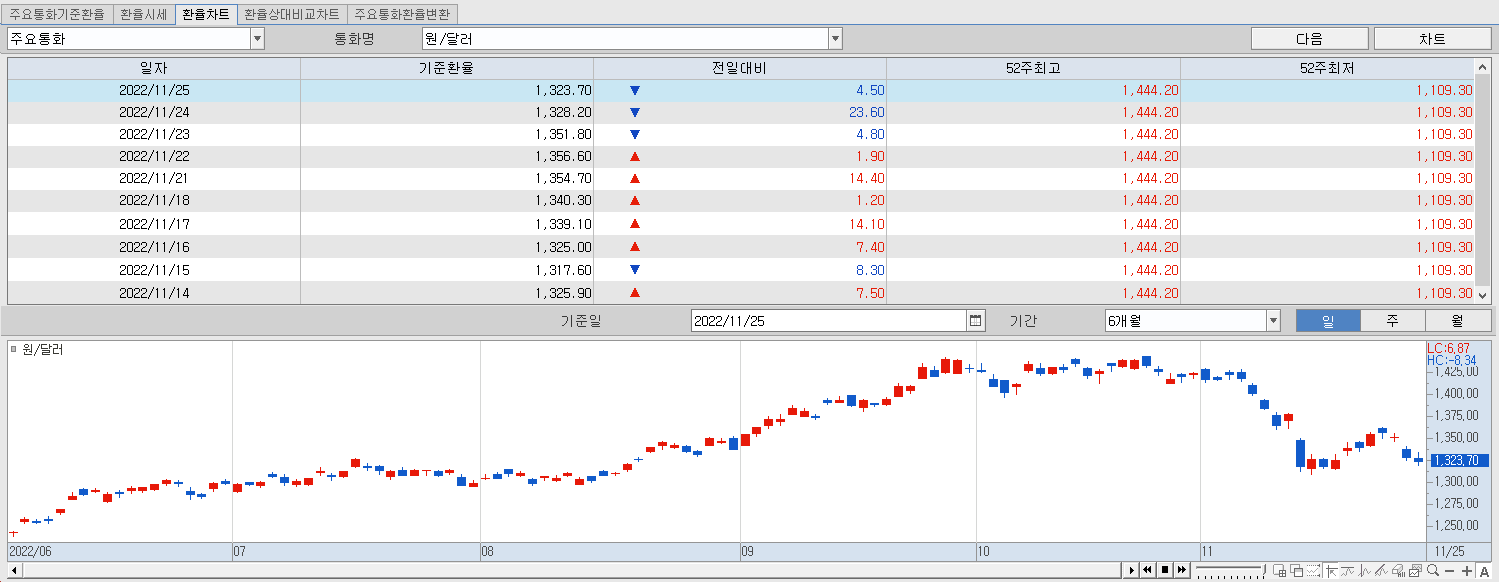Click the grid-window layout icon
Screen dimensions: 1499x582
[1280, 570]
